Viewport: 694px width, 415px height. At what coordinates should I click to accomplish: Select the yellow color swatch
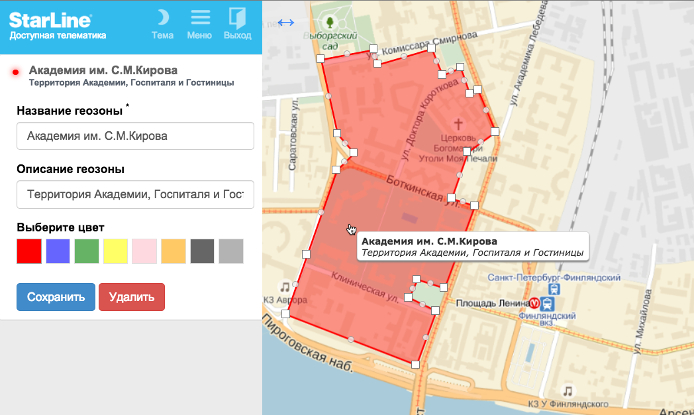116,251
